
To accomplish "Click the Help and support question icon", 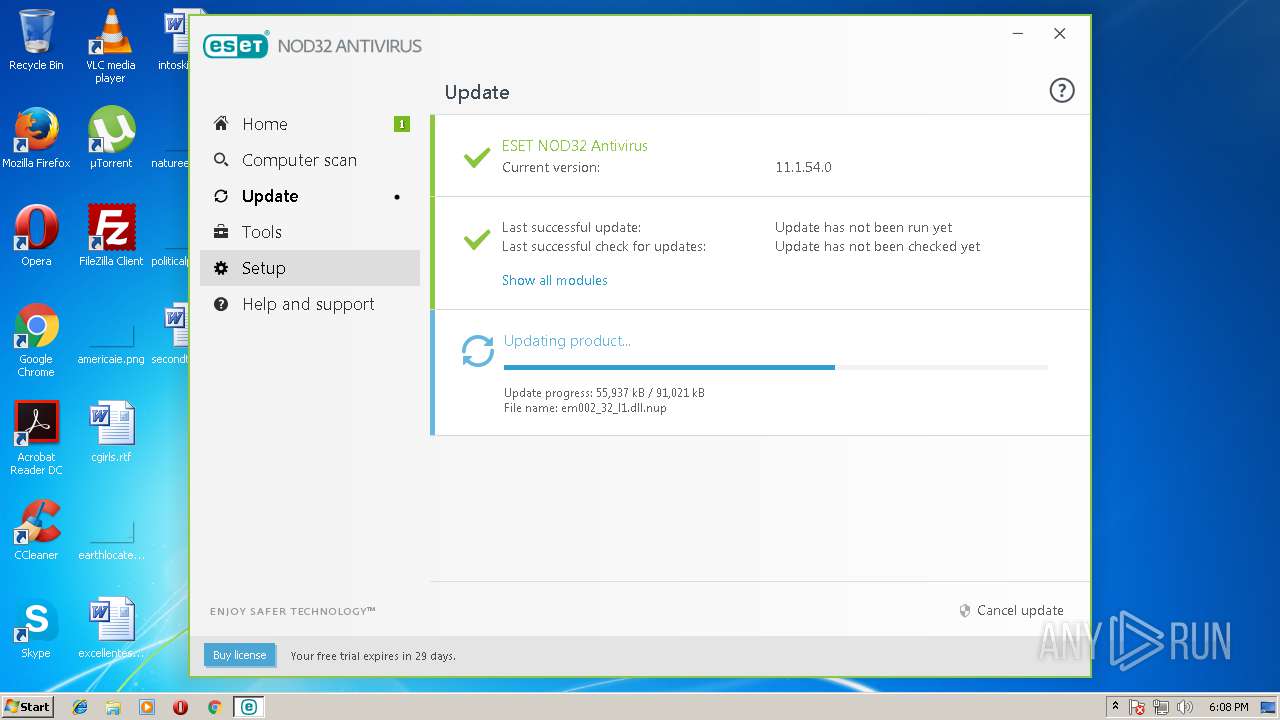I will [x=221, y=304].
